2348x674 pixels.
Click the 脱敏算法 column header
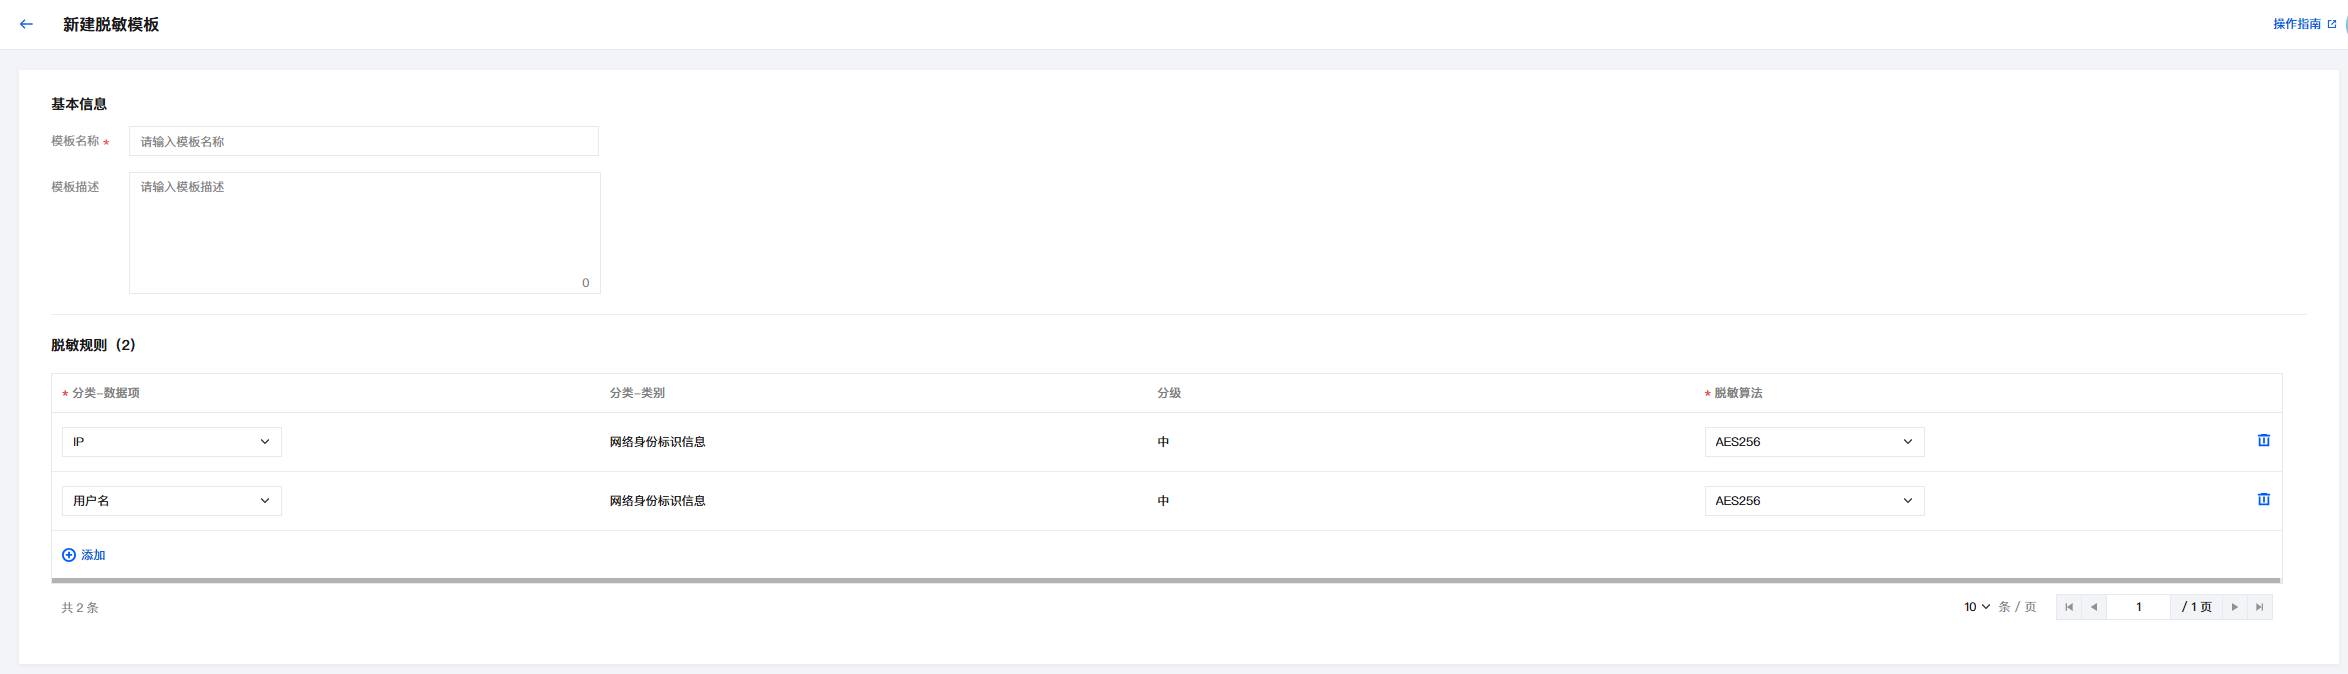click(1738, 393)
